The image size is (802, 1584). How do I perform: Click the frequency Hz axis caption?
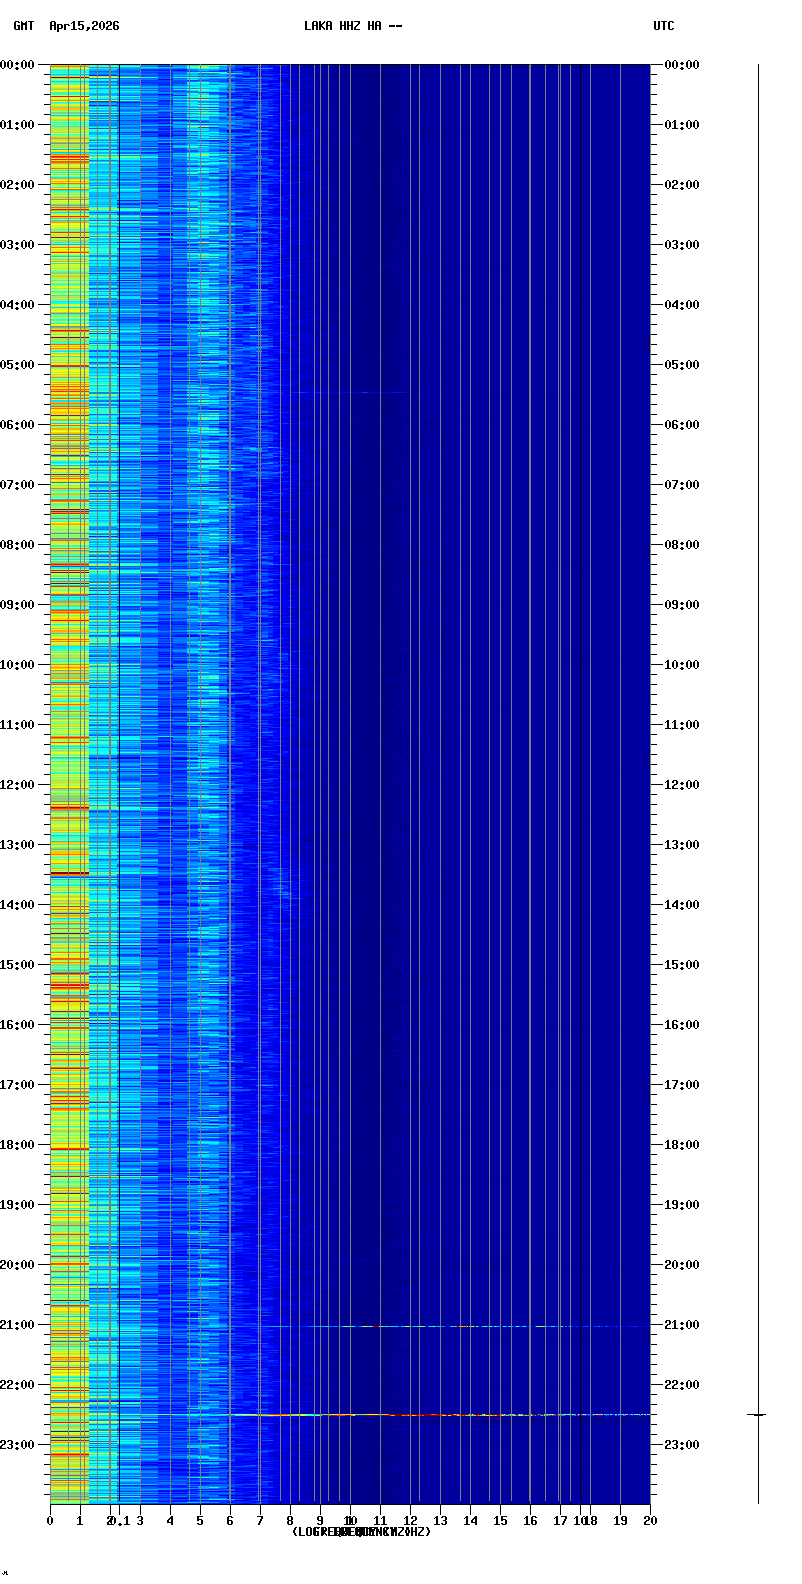[361, 1532]
